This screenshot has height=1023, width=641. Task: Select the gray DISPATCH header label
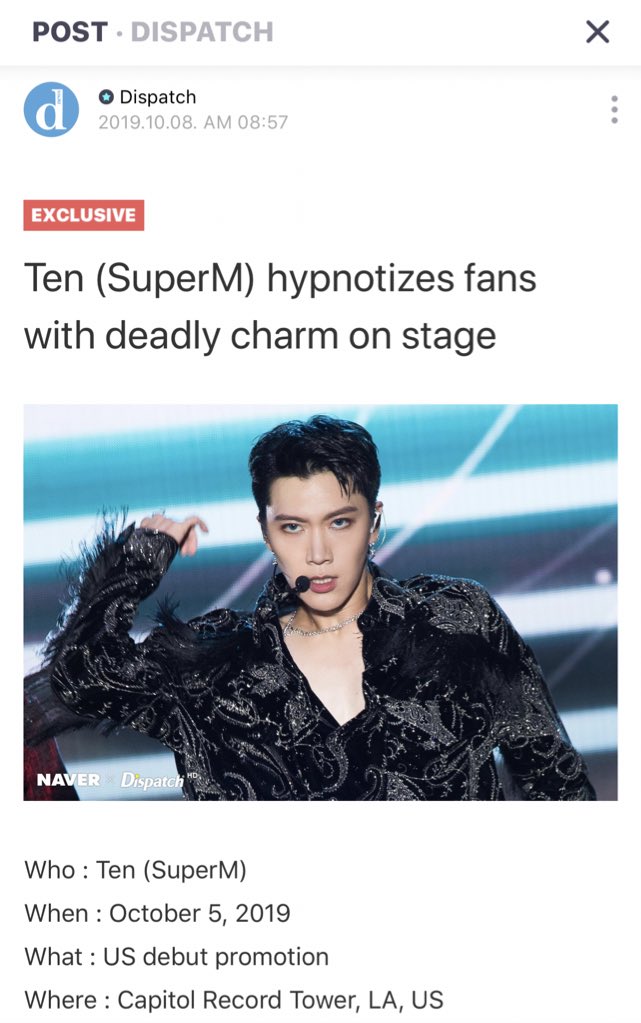(x=202, y=32)
